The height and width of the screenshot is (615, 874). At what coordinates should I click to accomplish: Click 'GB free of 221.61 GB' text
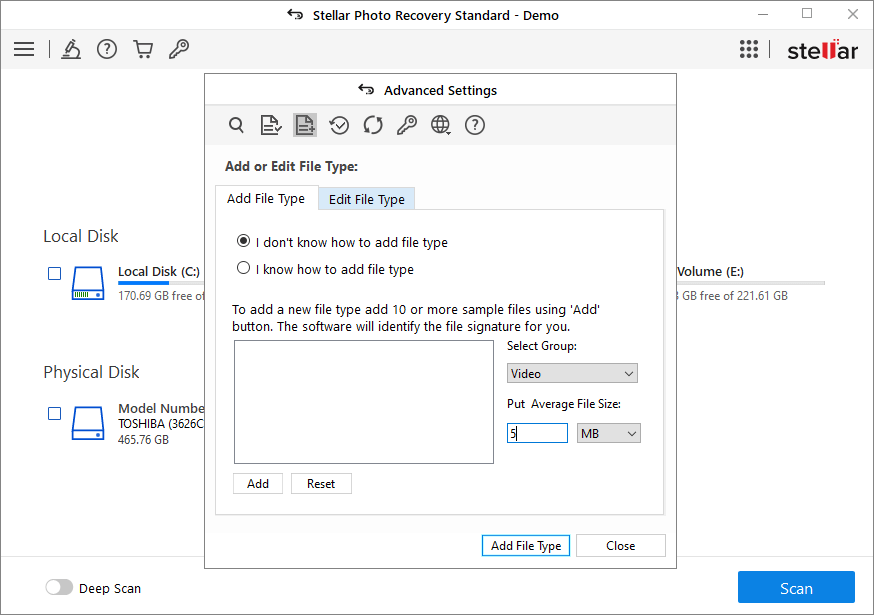735,296
